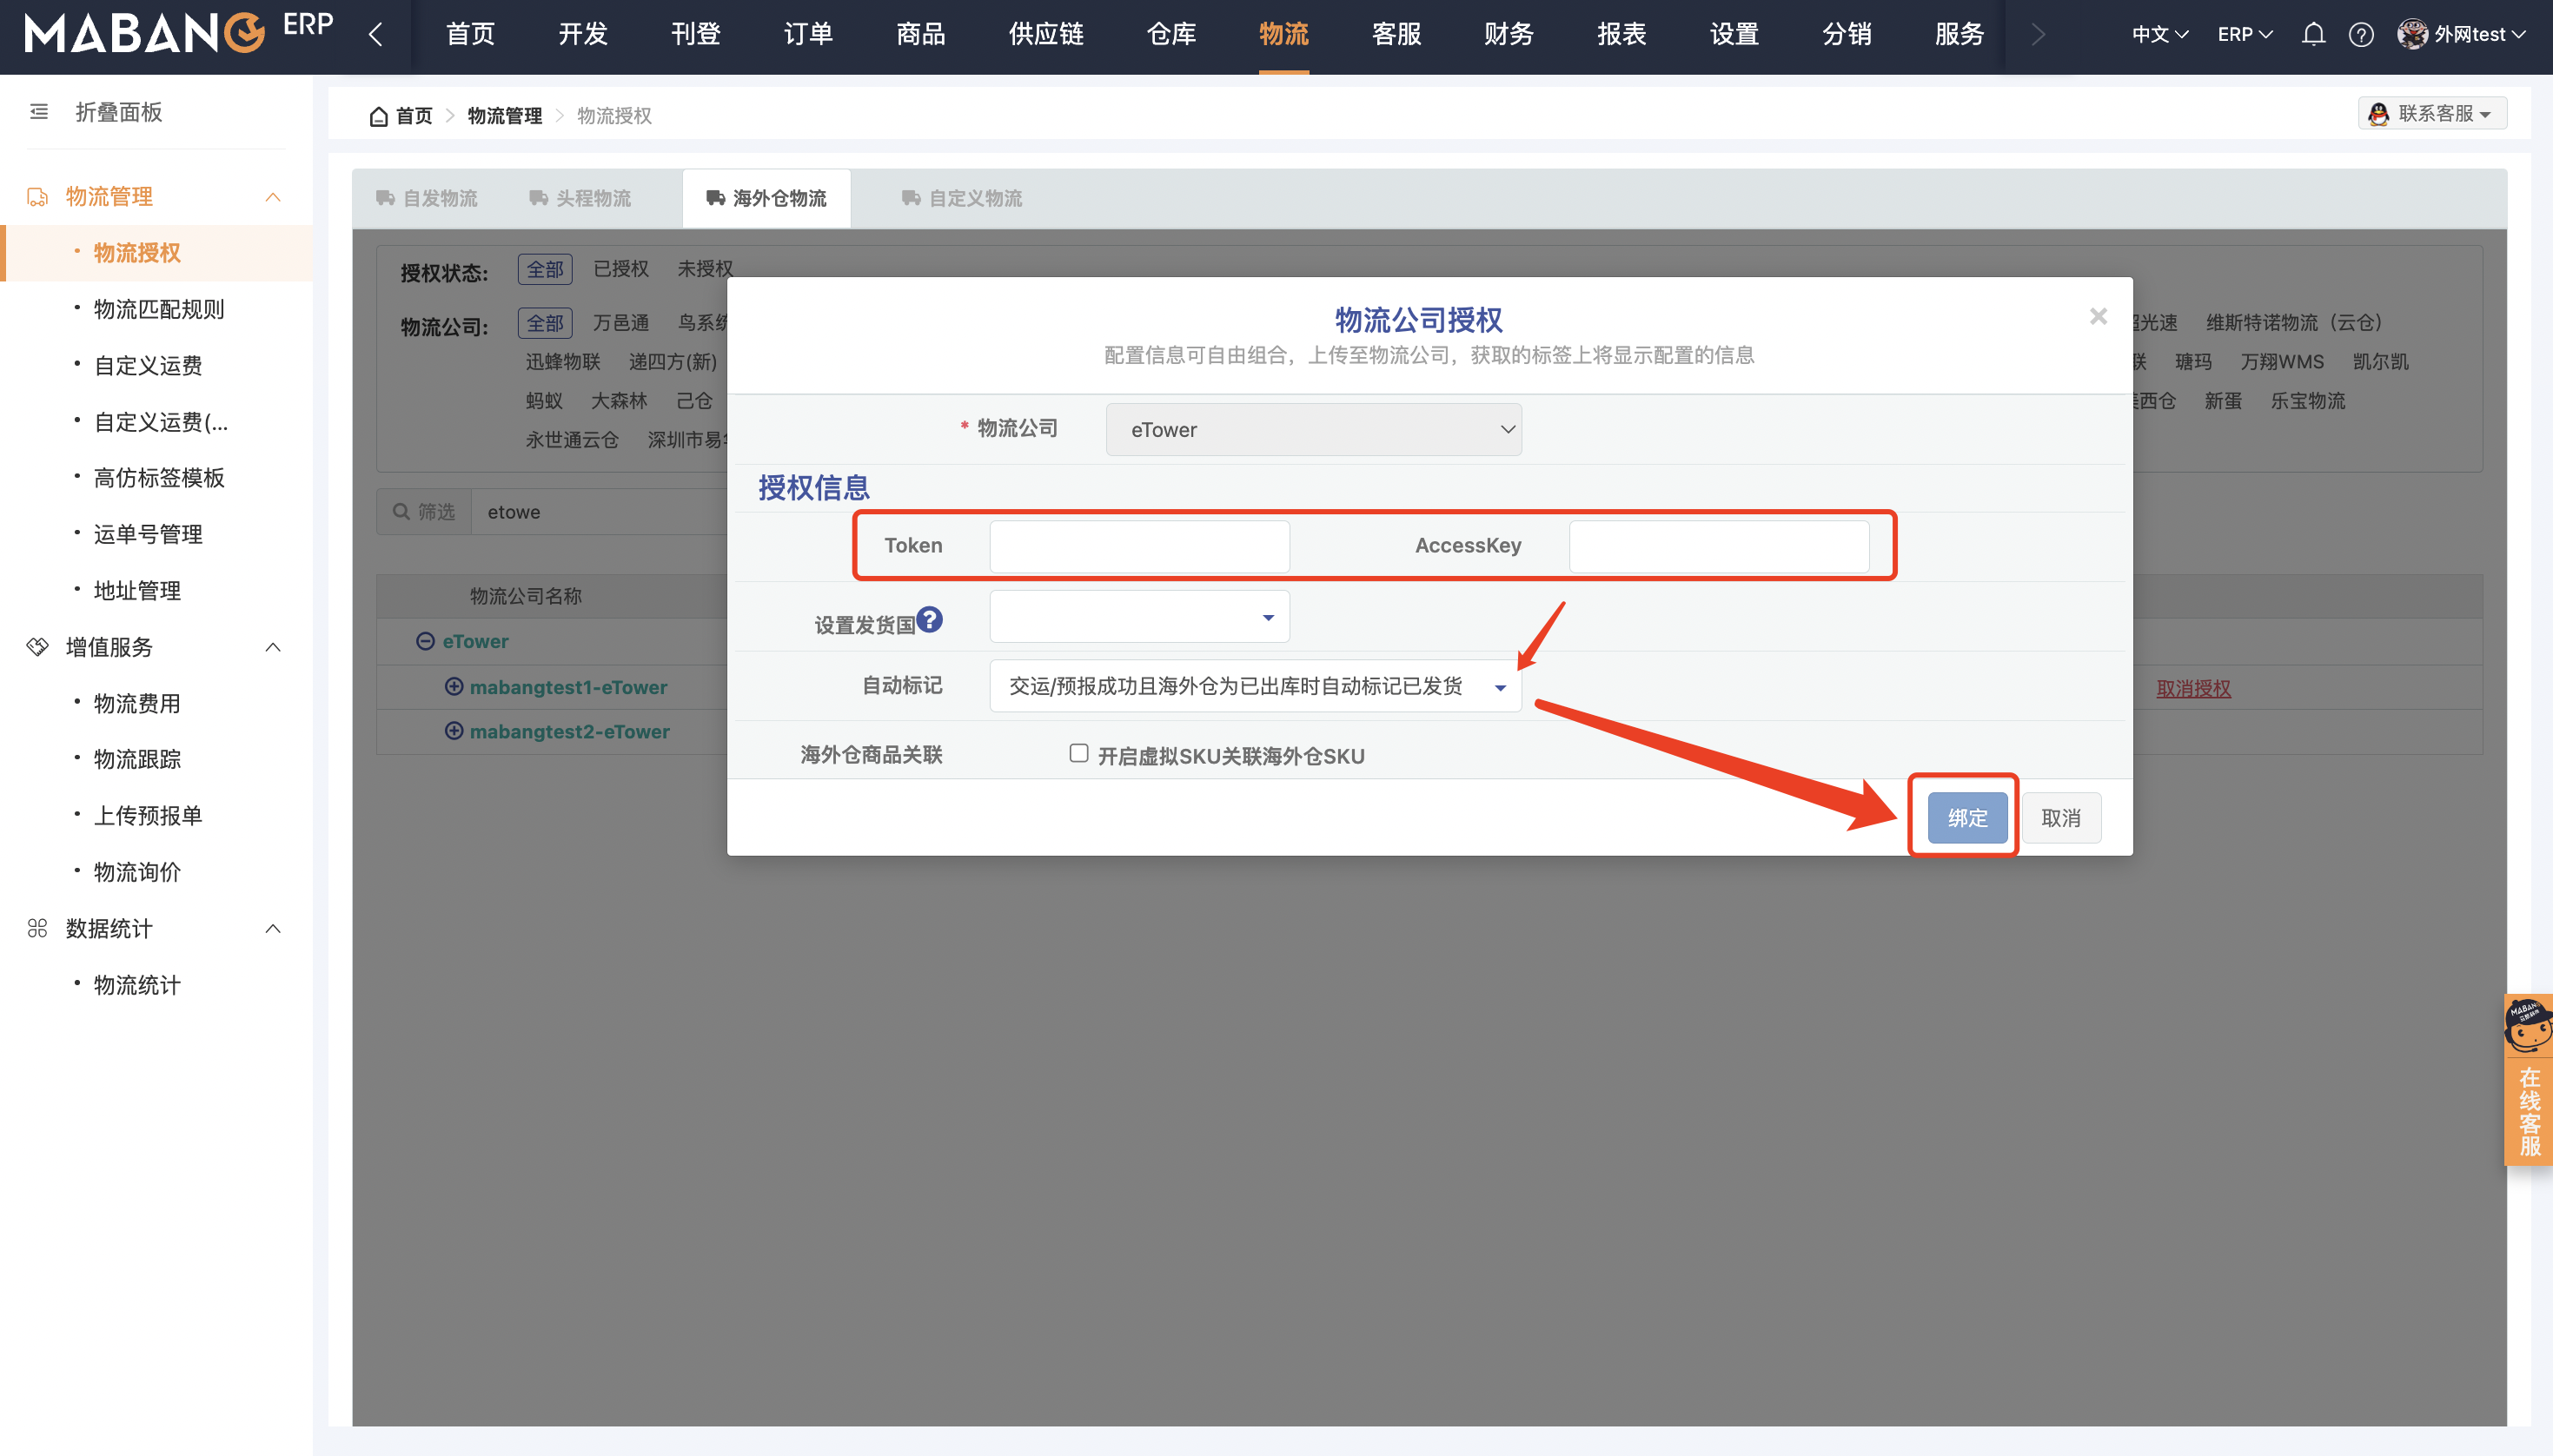The height and width of the screenshot is (1456, 2553).
Task: Click the 取消授权 link
Action: coord(2193,688)
